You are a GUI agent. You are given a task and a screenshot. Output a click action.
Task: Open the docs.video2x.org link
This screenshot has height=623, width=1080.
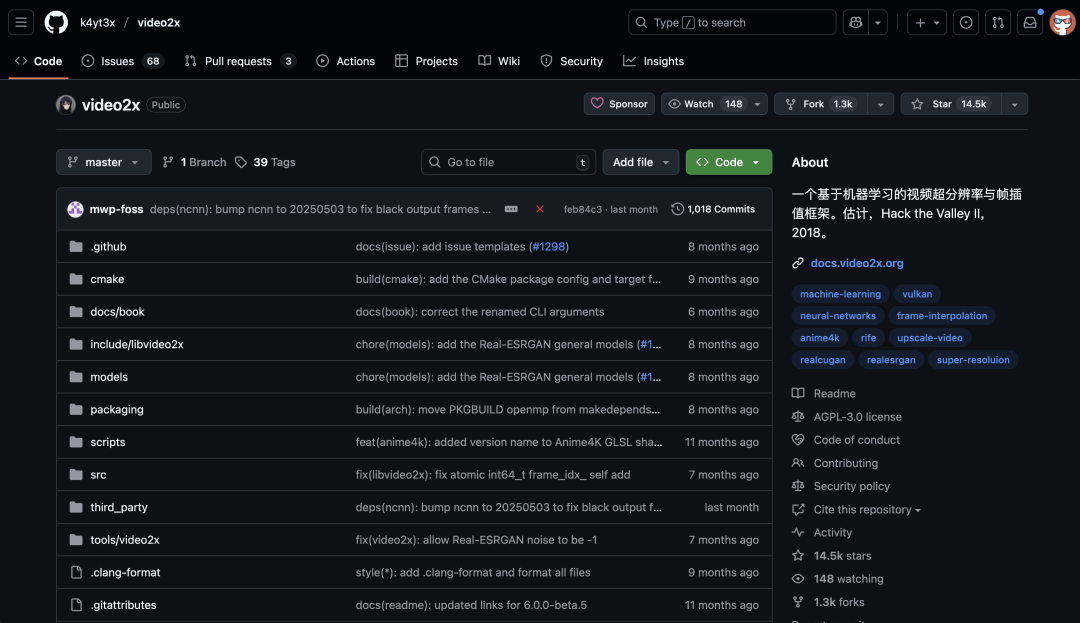[857, 263]
